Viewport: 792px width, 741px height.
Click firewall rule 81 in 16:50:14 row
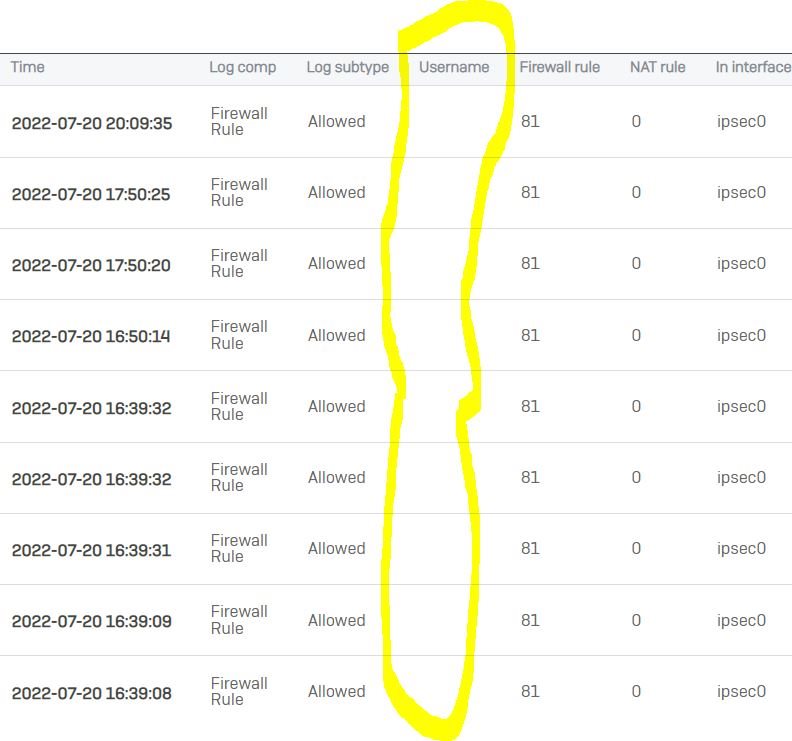pyautogui.click(x=530, y=335)
